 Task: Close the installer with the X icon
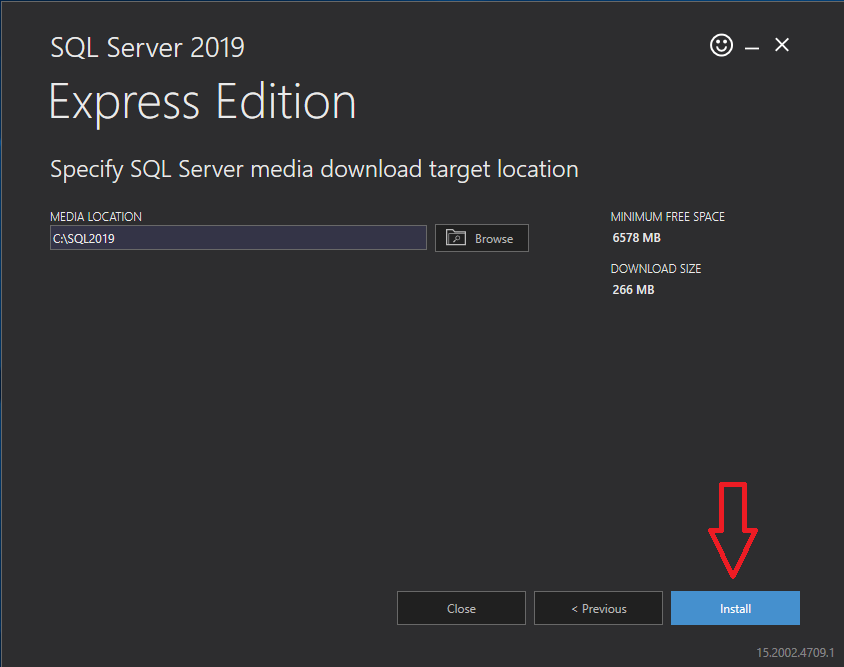[782, 45]
